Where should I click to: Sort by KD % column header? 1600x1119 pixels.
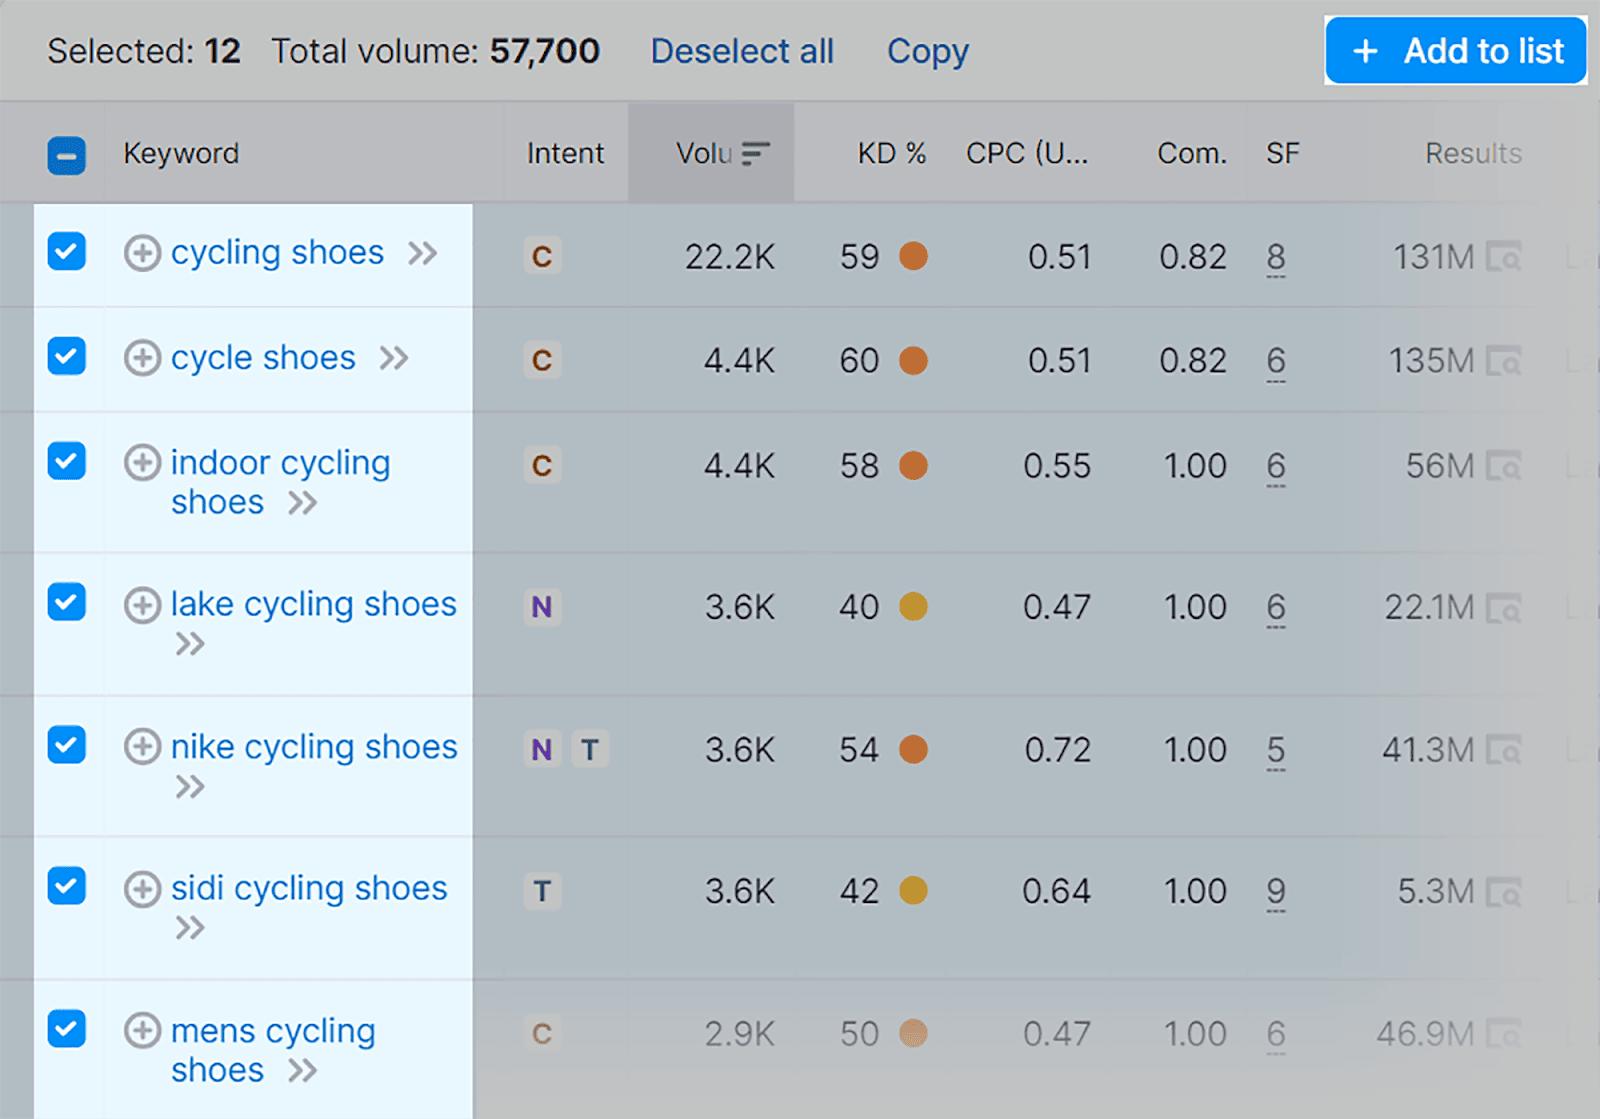pyautogui.click(x=891, y=153)
